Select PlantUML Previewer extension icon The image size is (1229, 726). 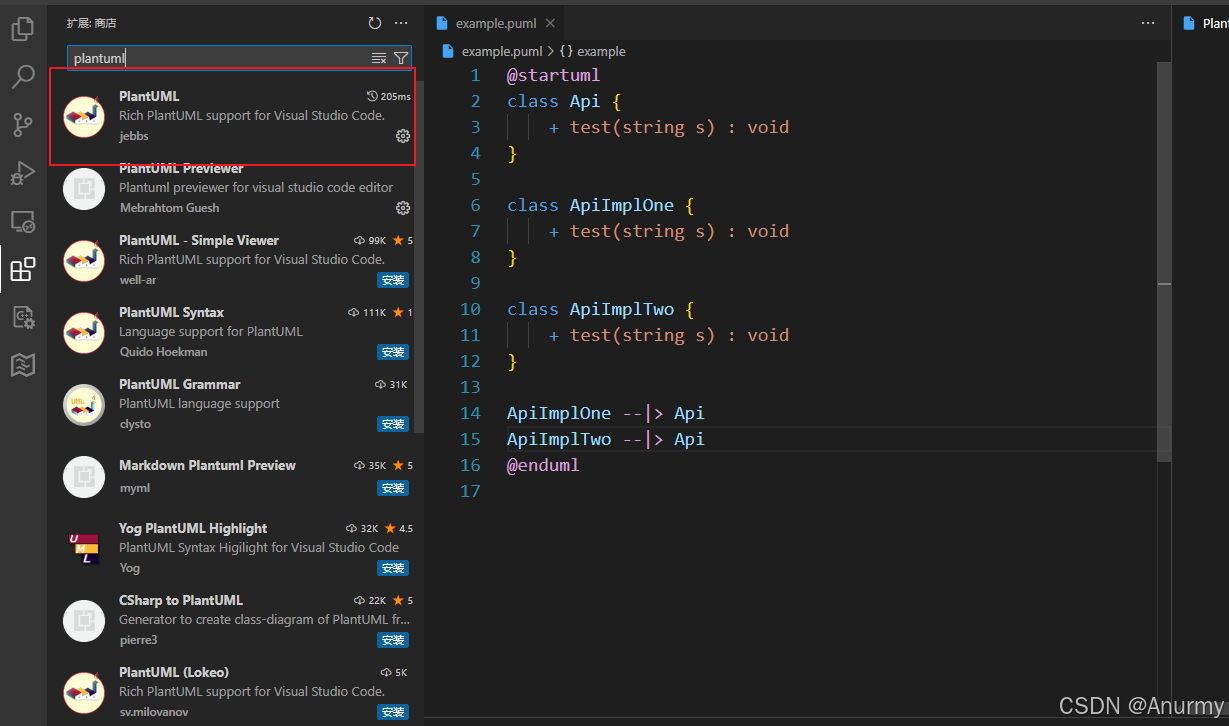[84, 188]
